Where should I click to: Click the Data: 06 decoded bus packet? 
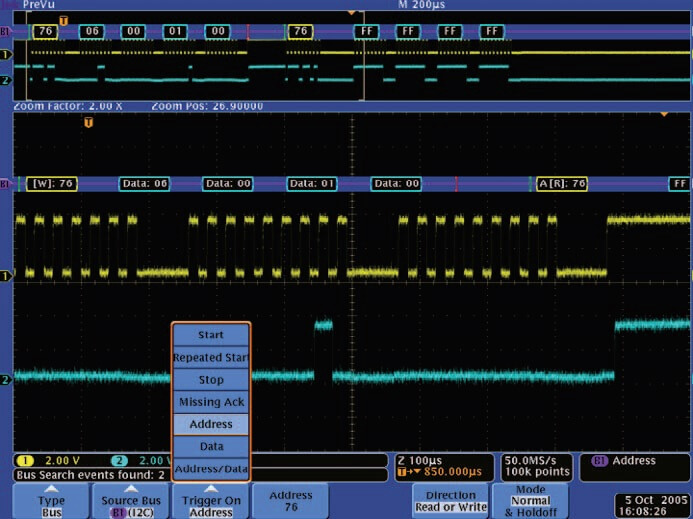[x=144, y=184]
